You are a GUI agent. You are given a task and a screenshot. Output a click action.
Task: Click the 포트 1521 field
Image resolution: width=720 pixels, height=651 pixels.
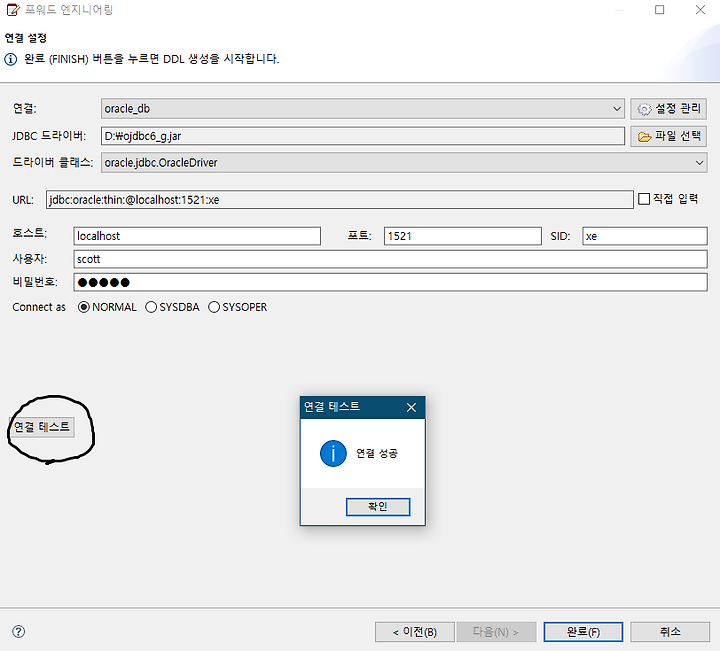click(462, 236)
